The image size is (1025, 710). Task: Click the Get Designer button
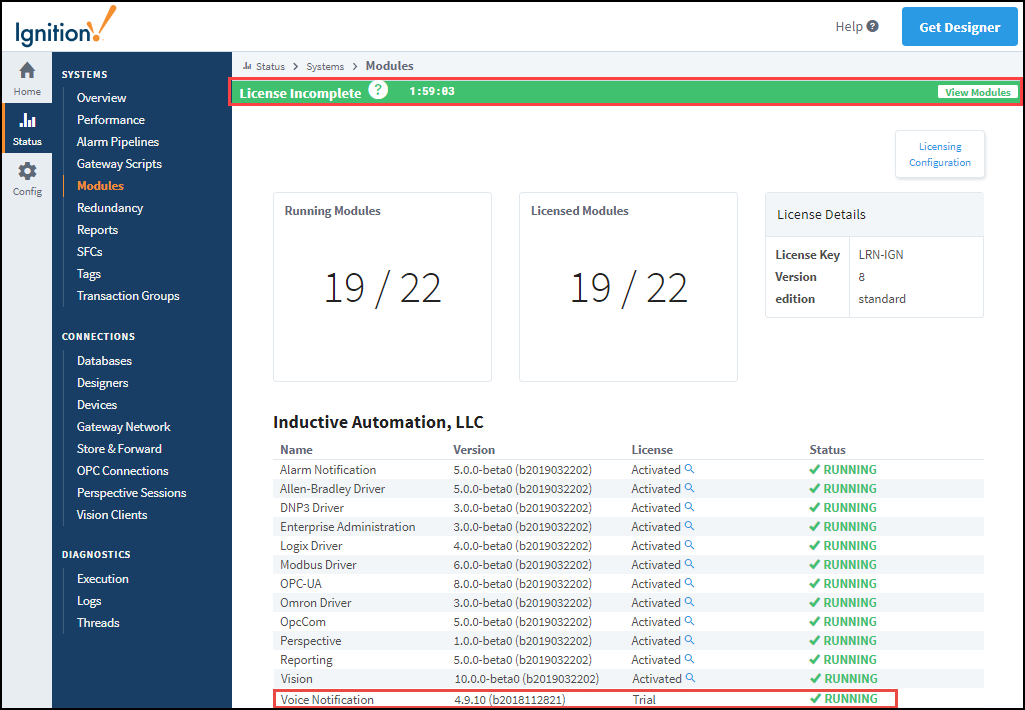(x=960, y=27)
